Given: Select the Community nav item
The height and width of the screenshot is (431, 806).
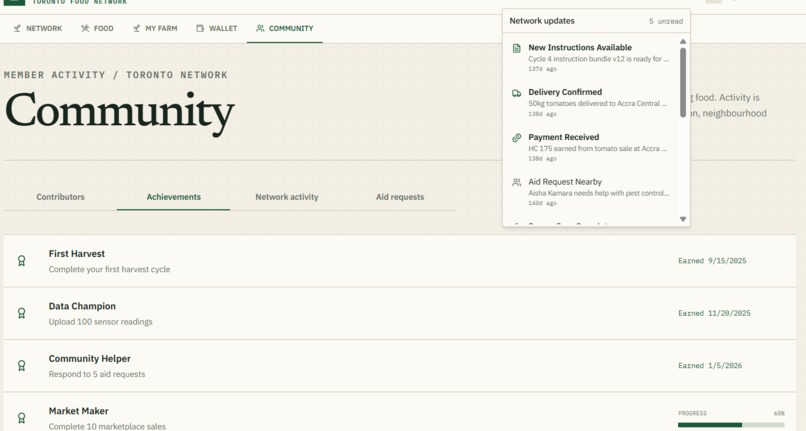Looking at the screenshot, I should click(x=285, y=28).
